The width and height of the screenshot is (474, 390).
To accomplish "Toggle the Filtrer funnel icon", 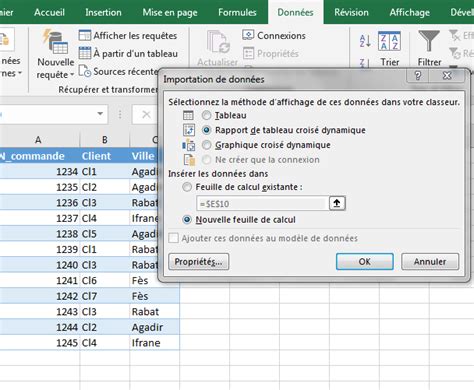I will point(429,41).
